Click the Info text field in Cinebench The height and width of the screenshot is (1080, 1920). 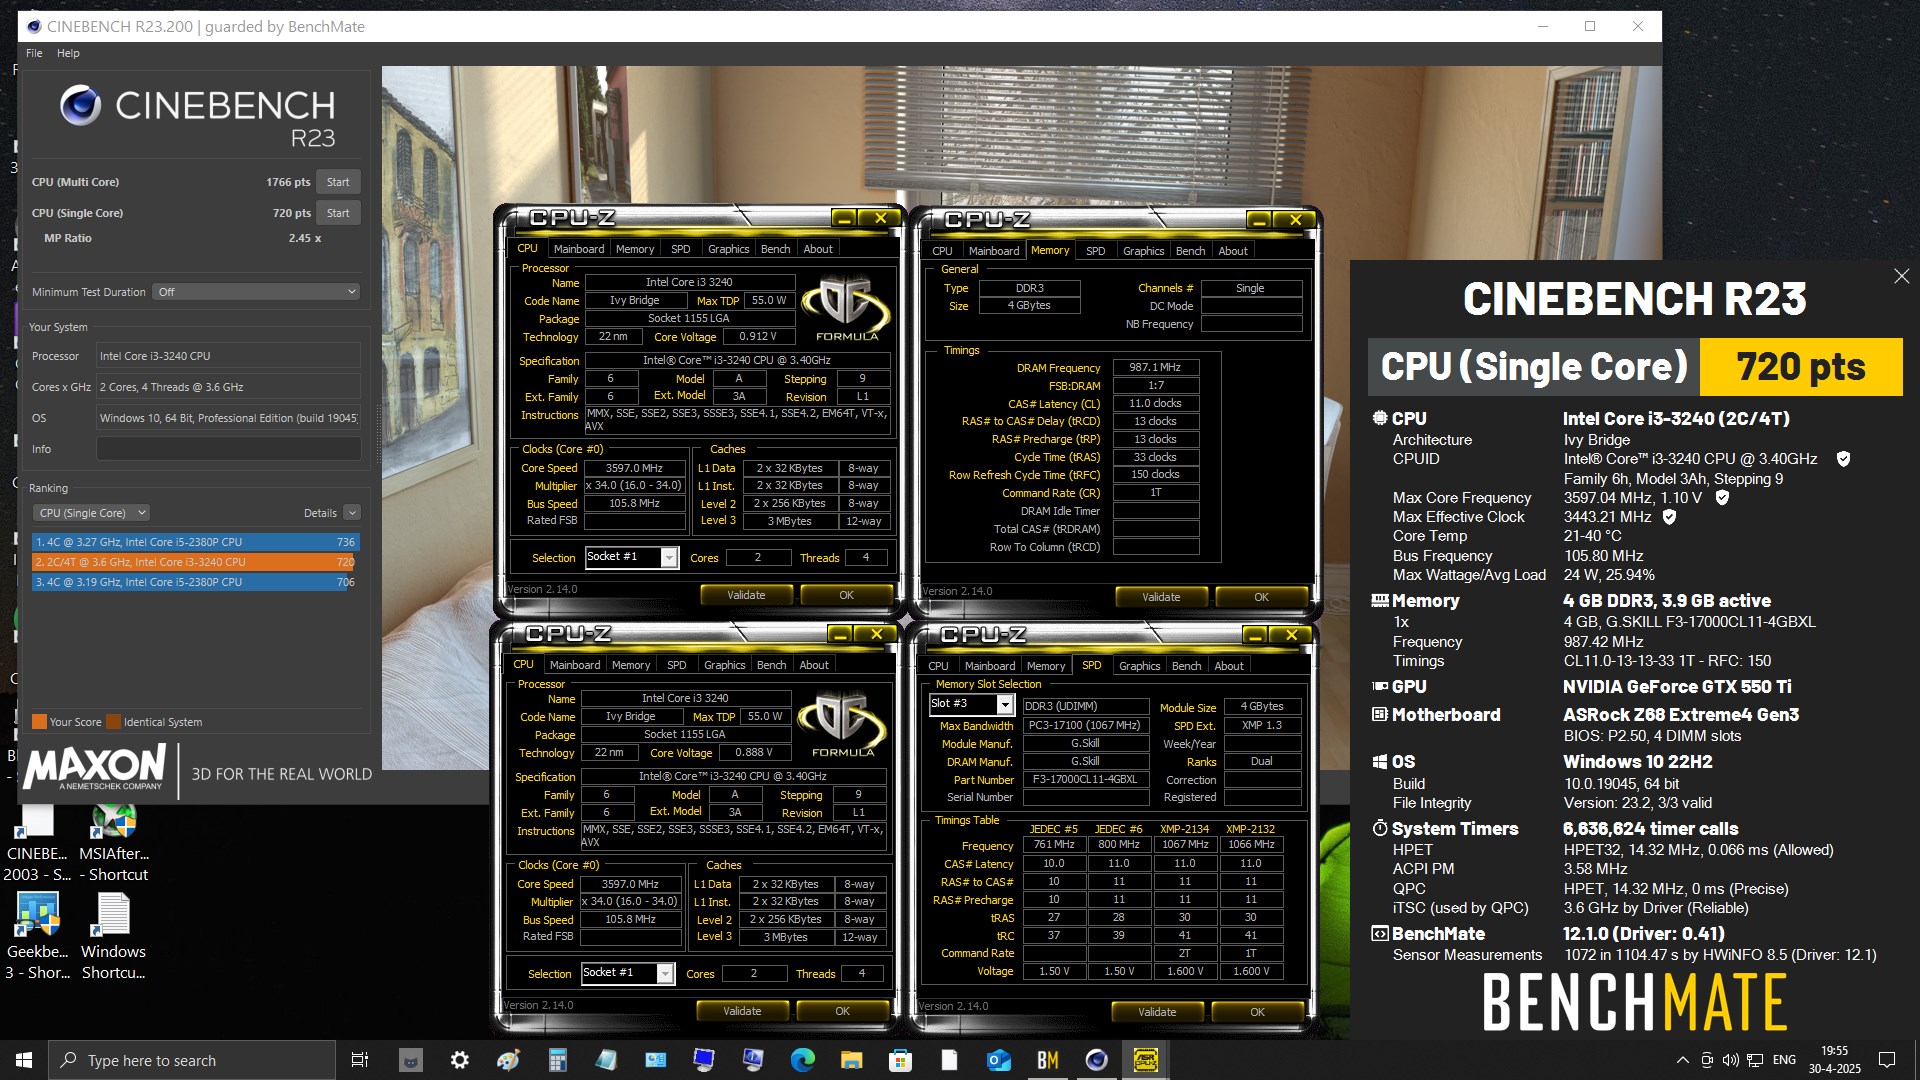pyautogui.click(x=228, y=449)
